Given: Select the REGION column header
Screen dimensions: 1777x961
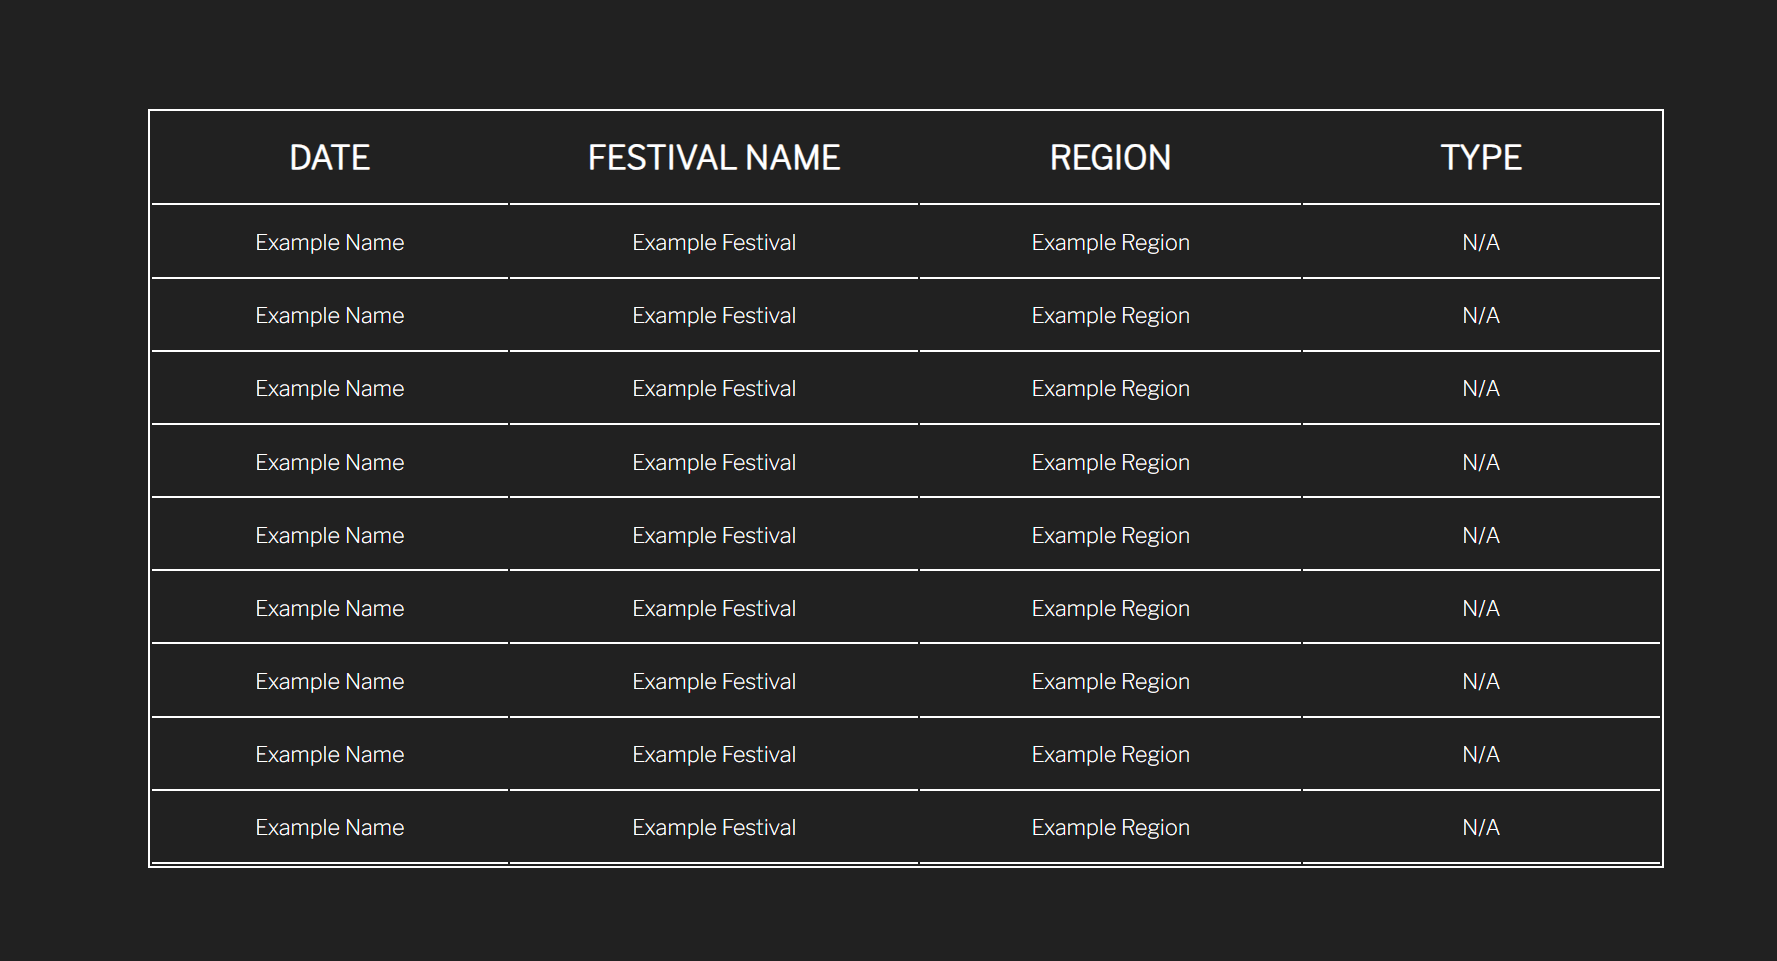Looking at the screenshot, I should pos(1110,158).
